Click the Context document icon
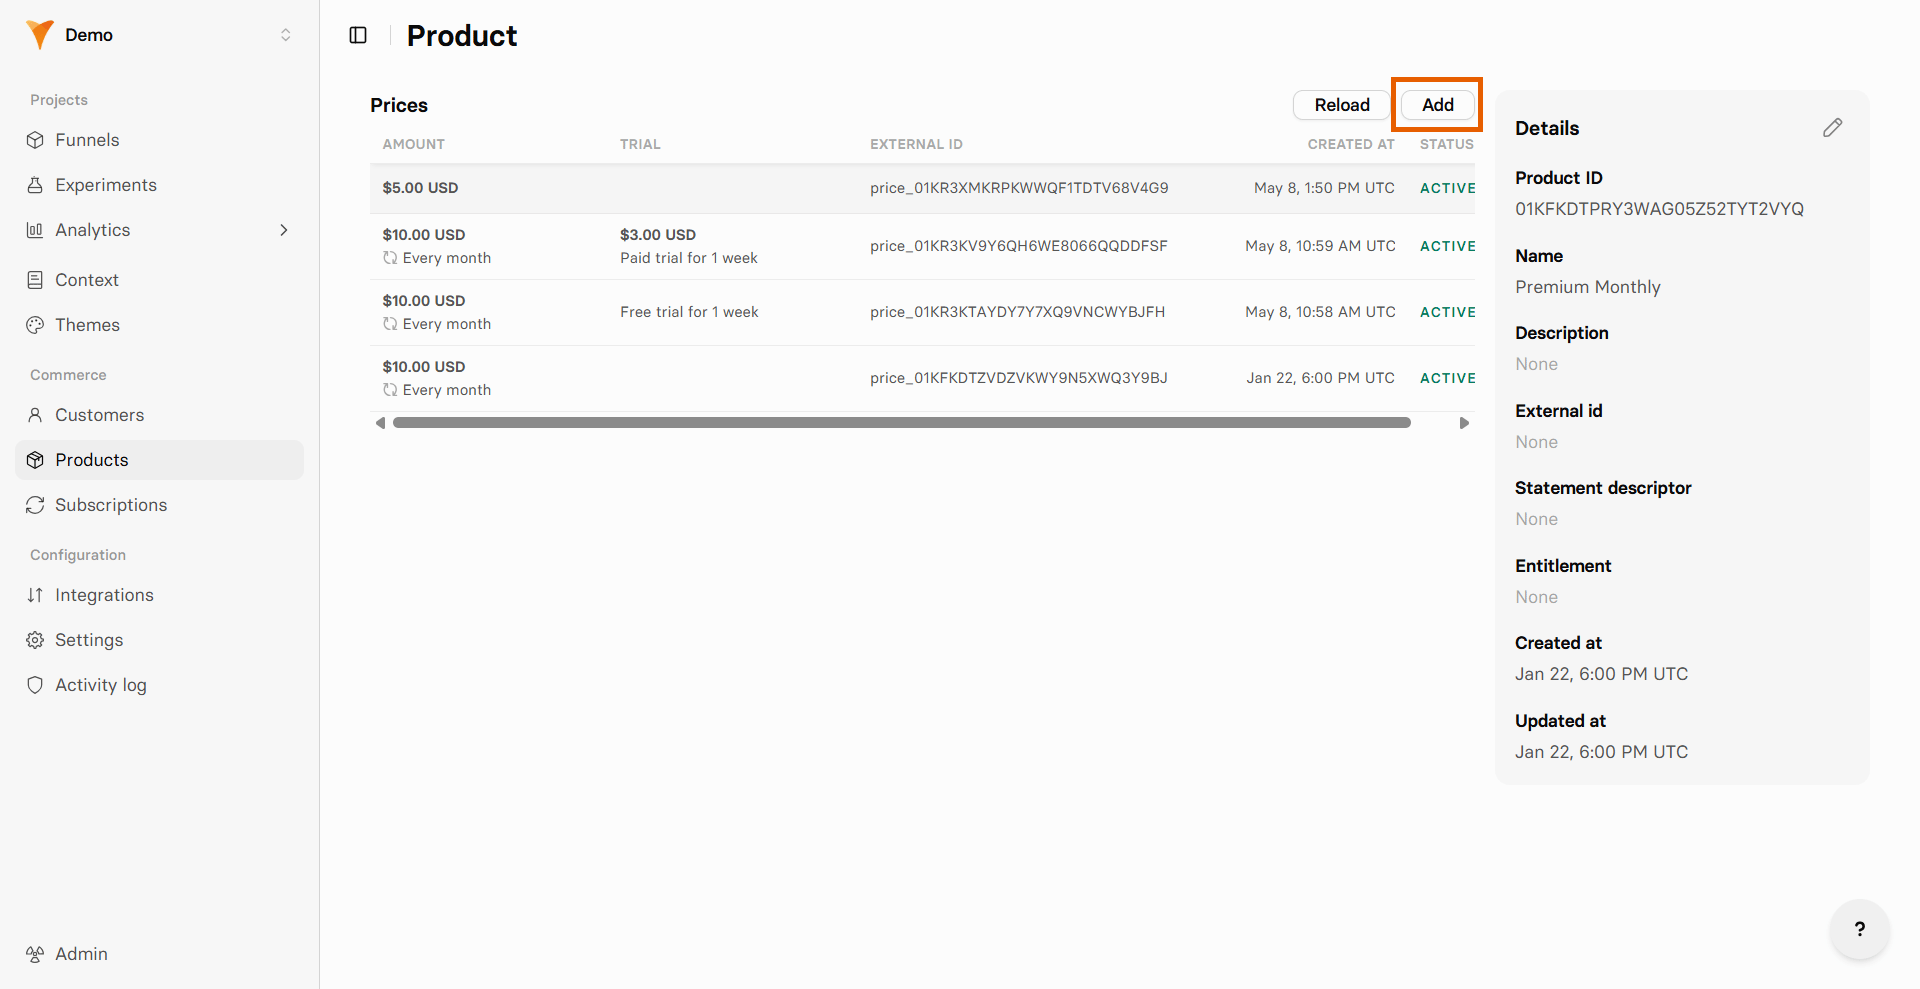Screen dimensions: 1920x989 [35, 280]
